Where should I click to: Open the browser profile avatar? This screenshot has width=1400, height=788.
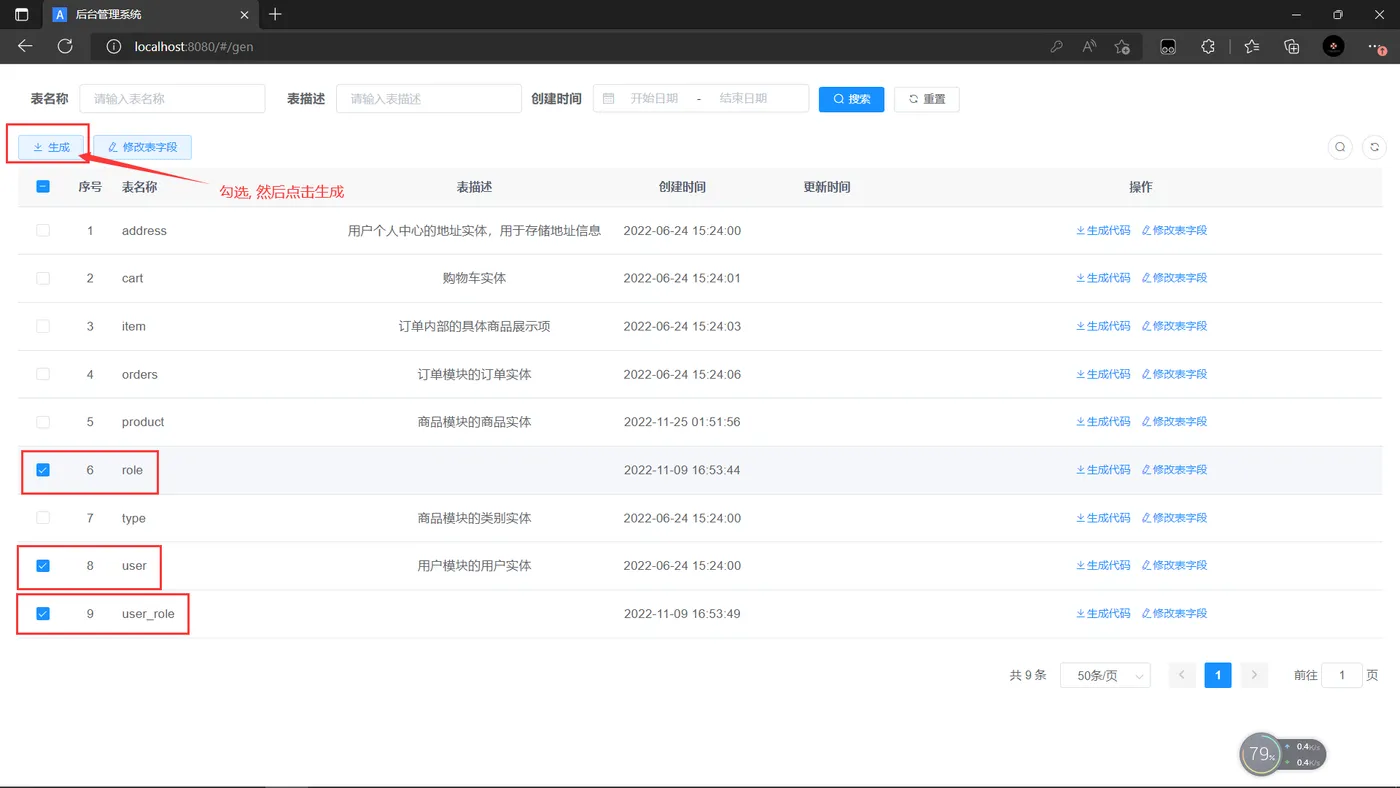[x=1334, y=46]
